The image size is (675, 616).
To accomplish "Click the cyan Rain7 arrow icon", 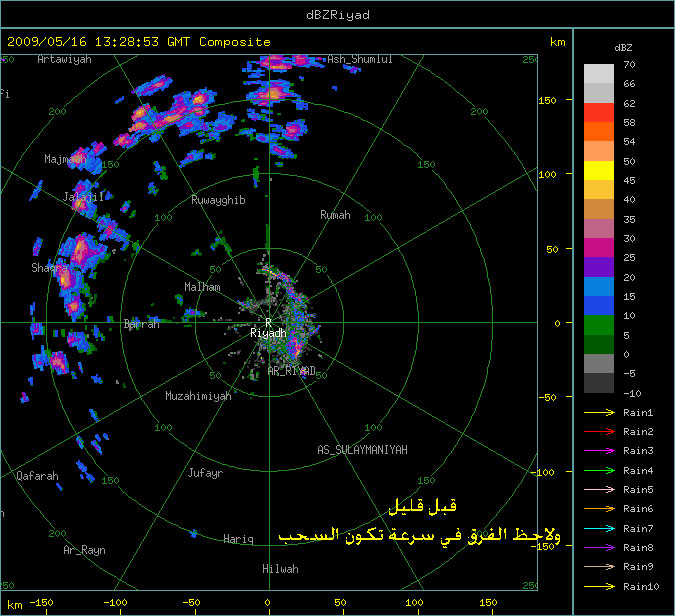I will tap(599, 528).
